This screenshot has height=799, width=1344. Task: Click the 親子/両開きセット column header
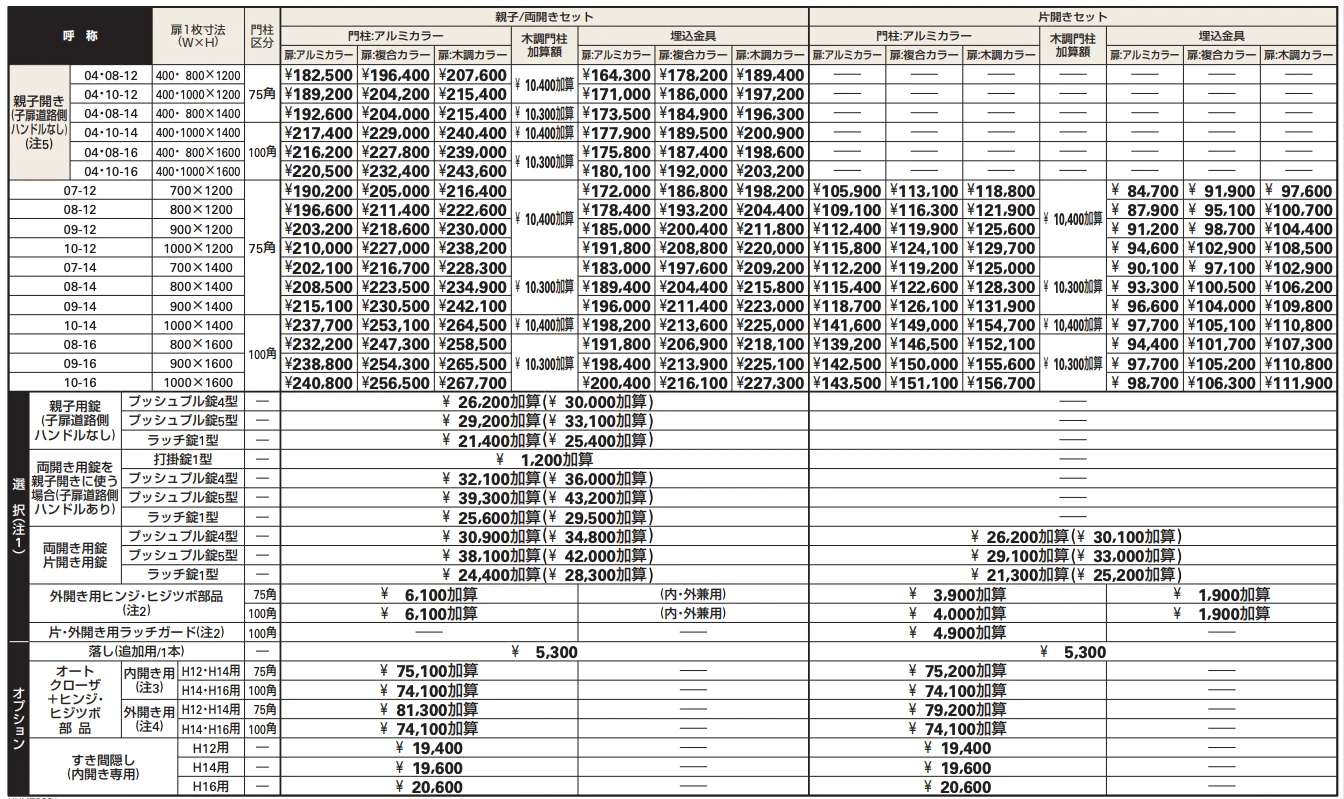point(543,17)
